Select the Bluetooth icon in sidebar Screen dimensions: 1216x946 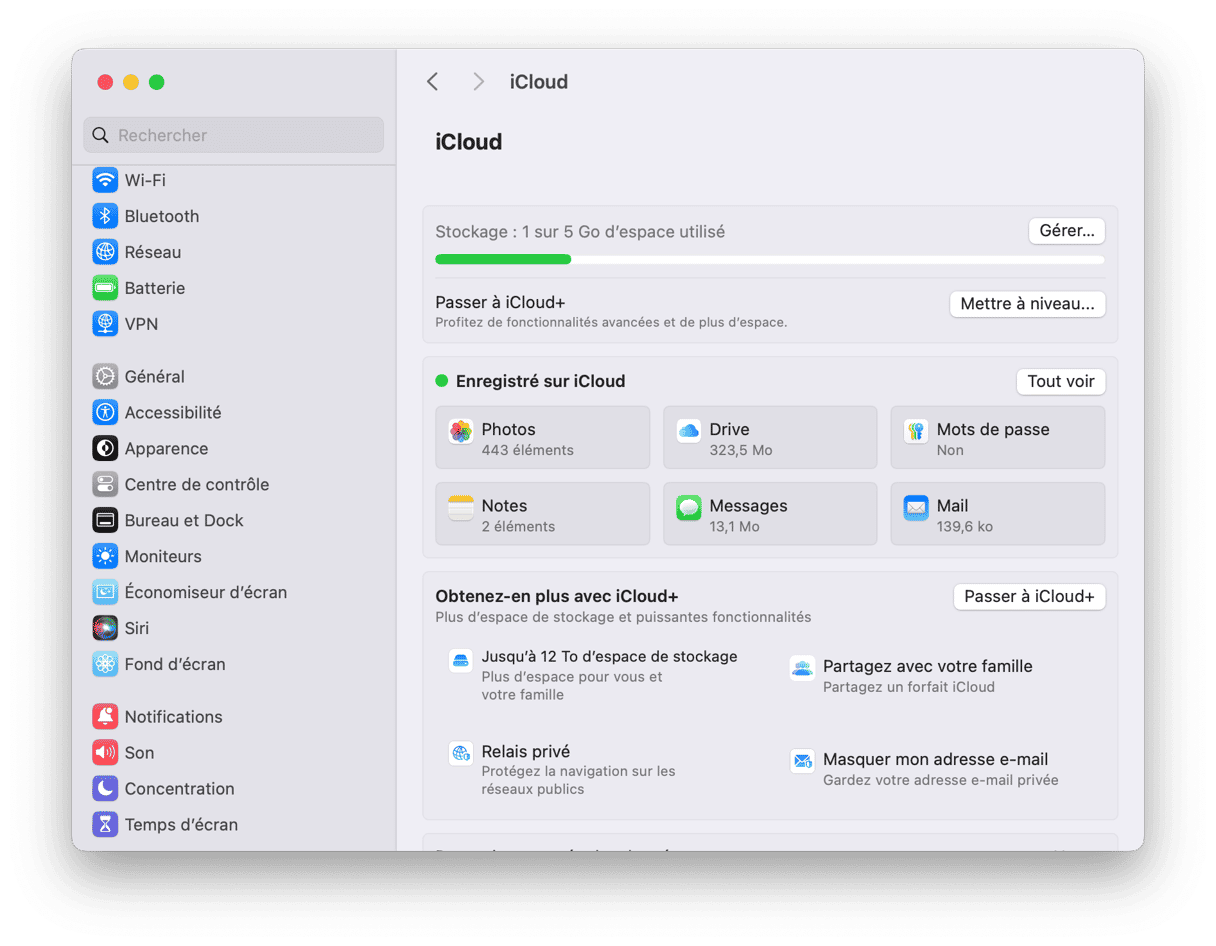point(105,216)
